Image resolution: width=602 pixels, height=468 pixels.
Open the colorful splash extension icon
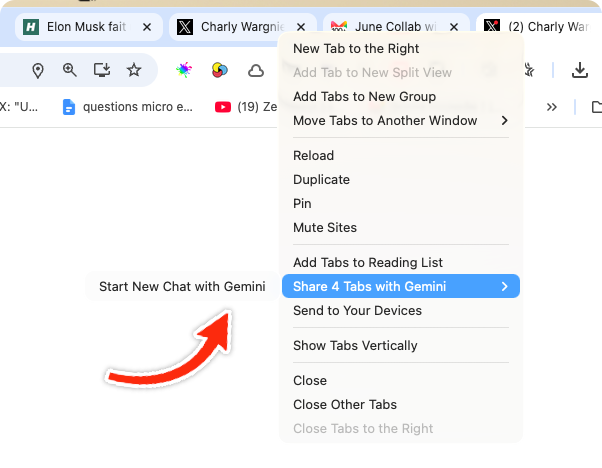pos(184,70)
